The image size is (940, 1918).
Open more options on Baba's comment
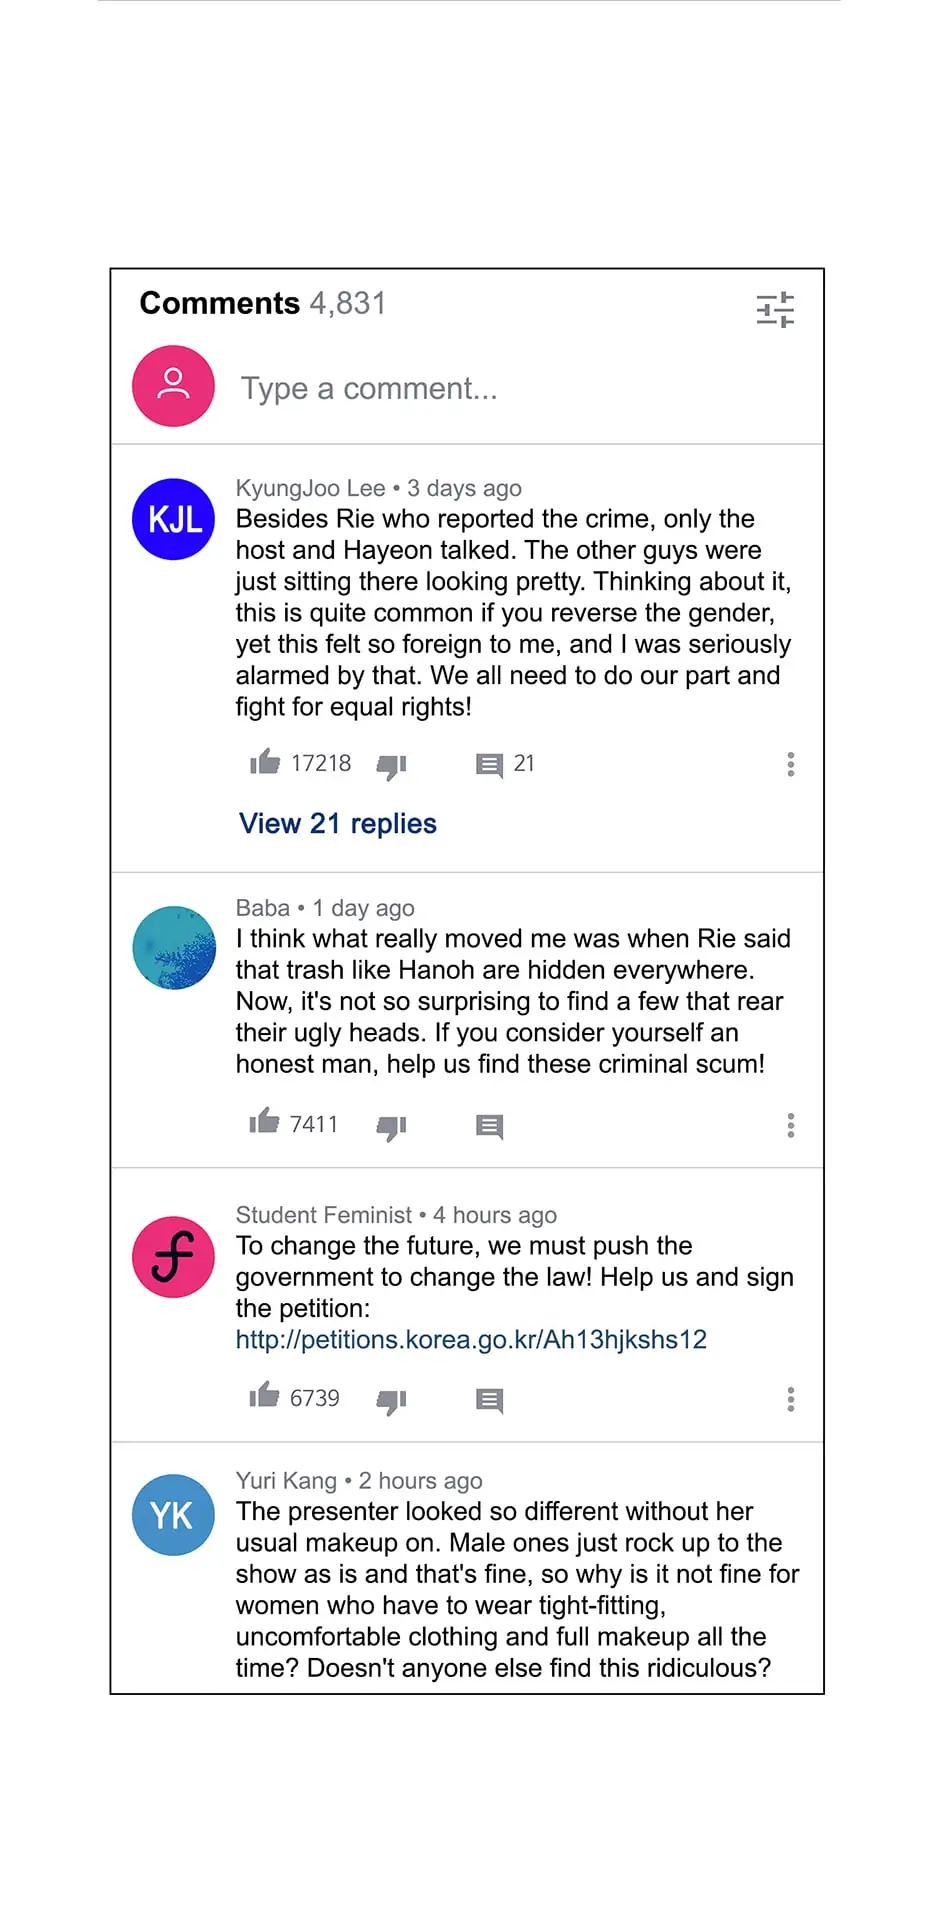pyautogui.click(x=791, y=1126)
